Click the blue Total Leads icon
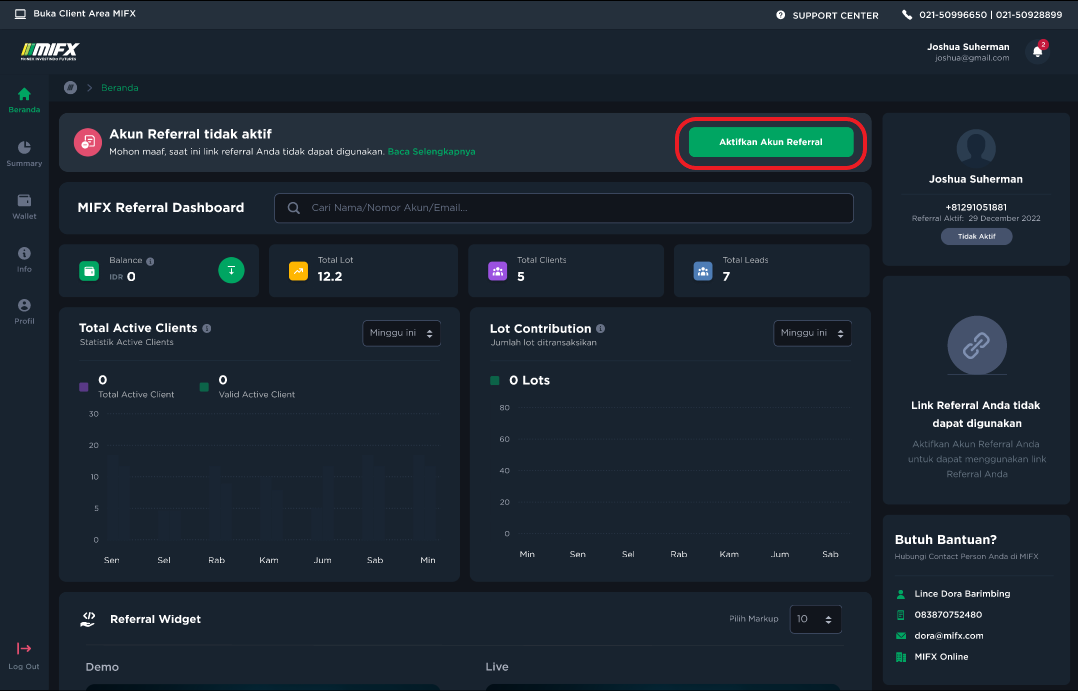This screenshot has height=691, width=1078. 703,271
